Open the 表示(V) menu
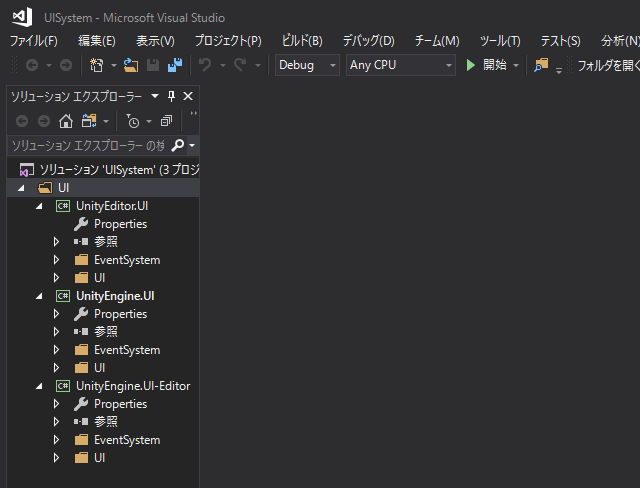Screen dimensions: 640x488 coord(155,41)
